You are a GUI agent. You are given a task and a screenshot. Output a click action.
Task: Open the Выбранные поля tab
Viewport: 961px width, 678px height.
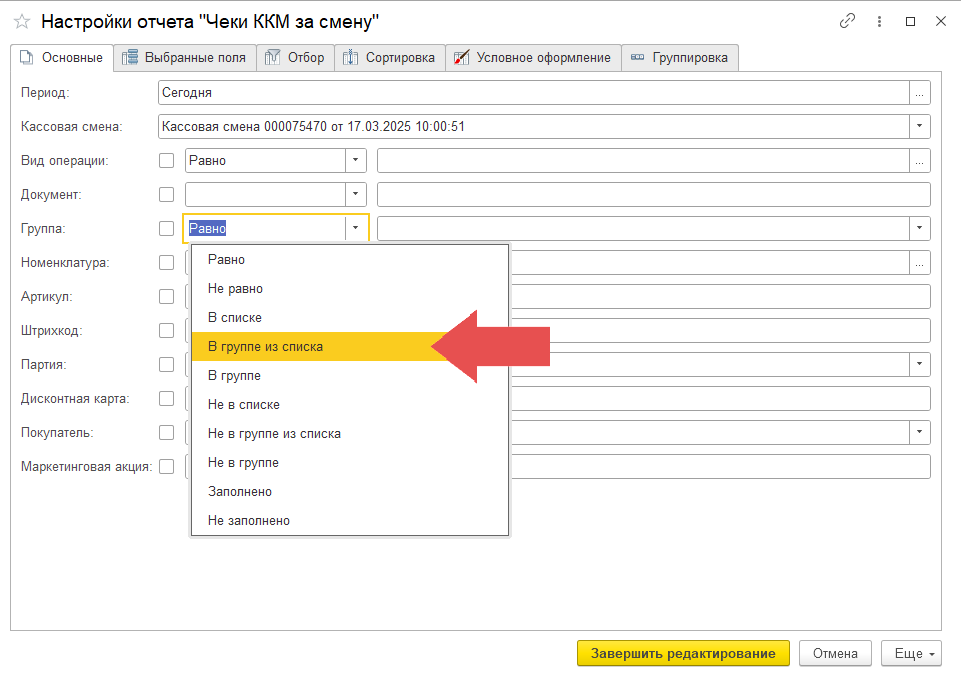[185, 58]
